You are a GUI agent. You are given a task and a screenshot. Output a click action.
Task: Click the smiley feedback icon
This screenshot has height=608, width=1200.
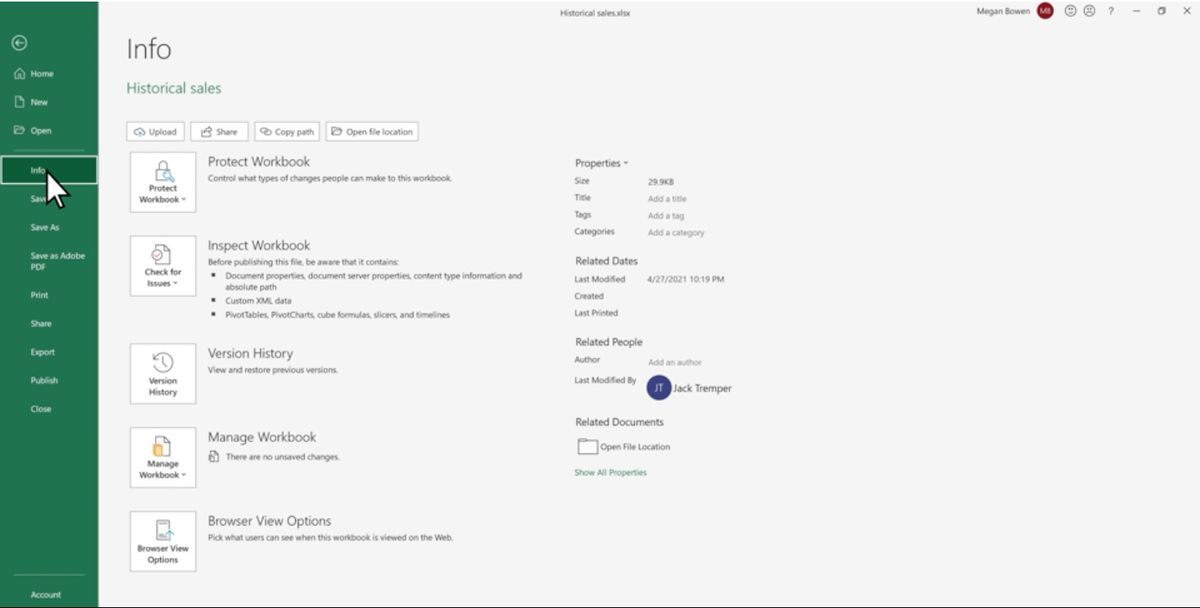click(1070, 11)
